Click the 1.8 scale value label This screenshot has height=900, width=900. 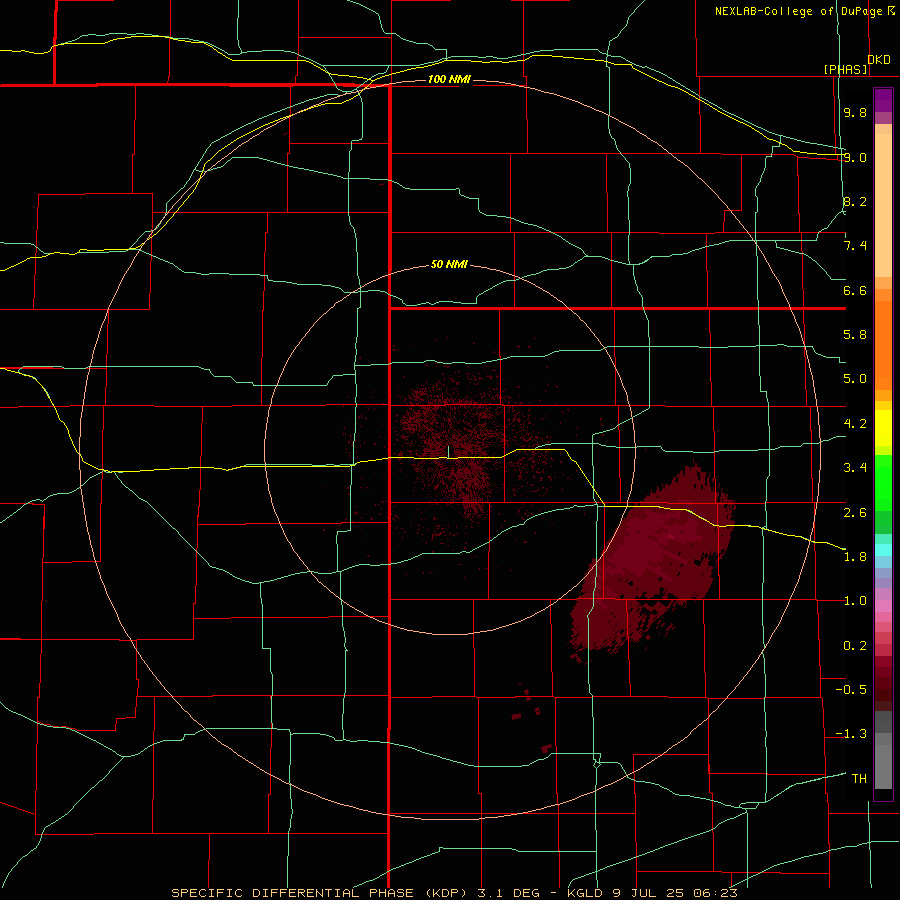click(855, 557)
